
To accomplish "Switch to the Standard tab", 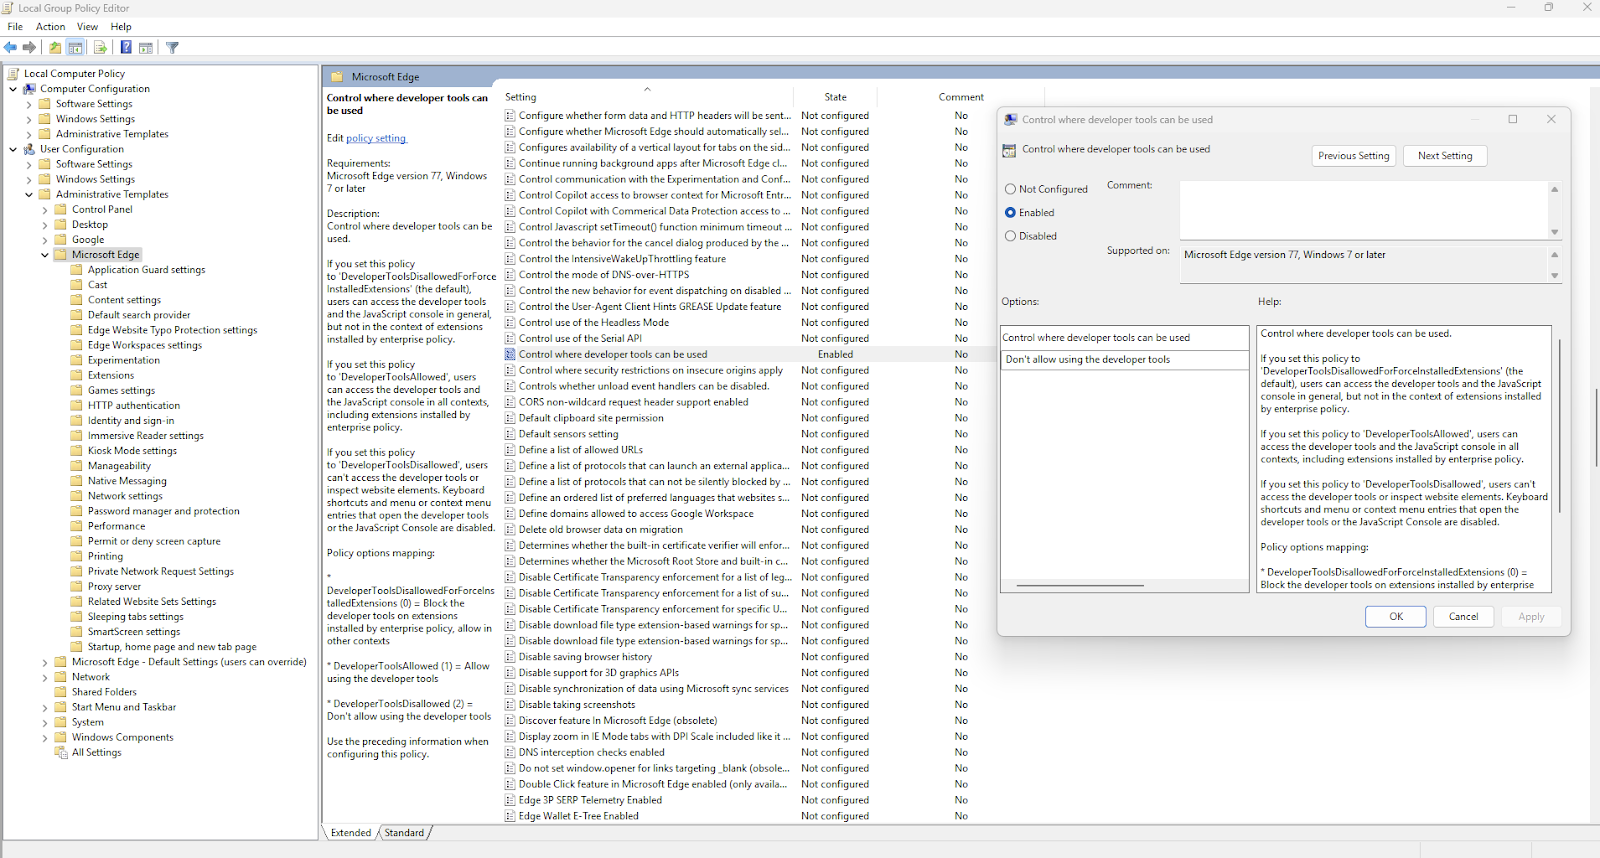I will click(404, 832).
